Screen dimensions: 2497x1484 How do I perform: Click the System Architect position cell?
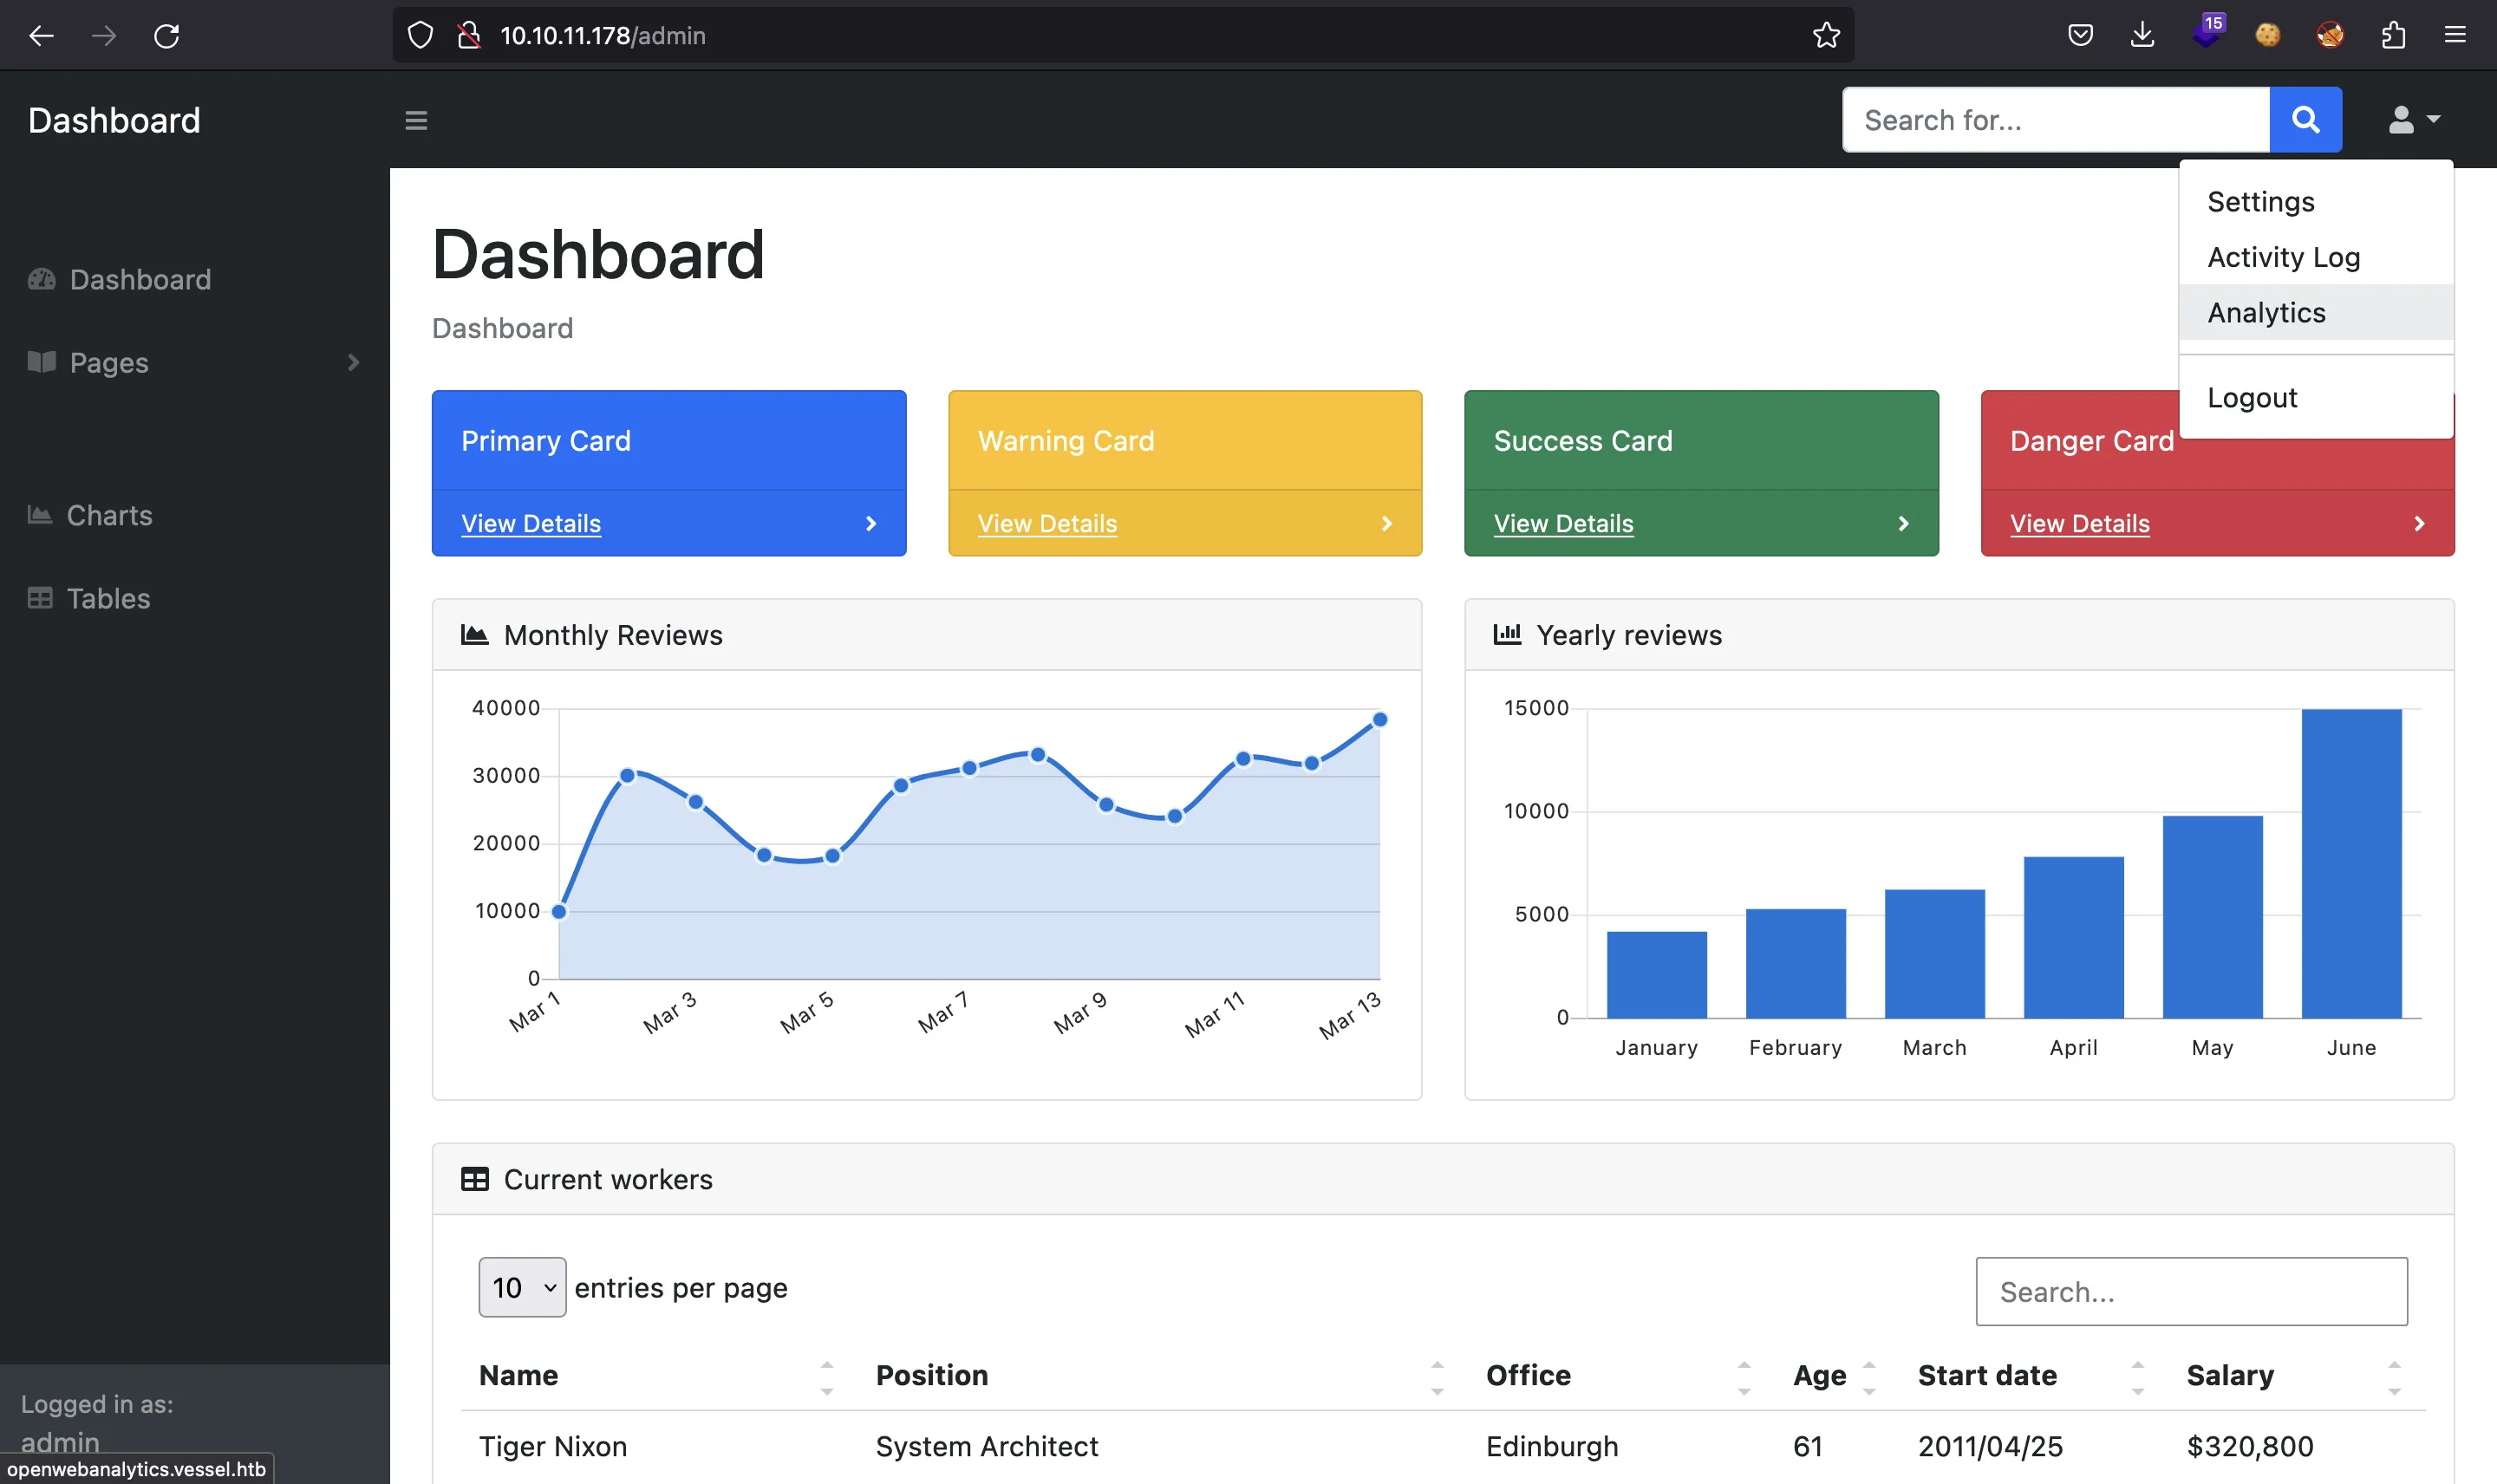[987, 1447]
